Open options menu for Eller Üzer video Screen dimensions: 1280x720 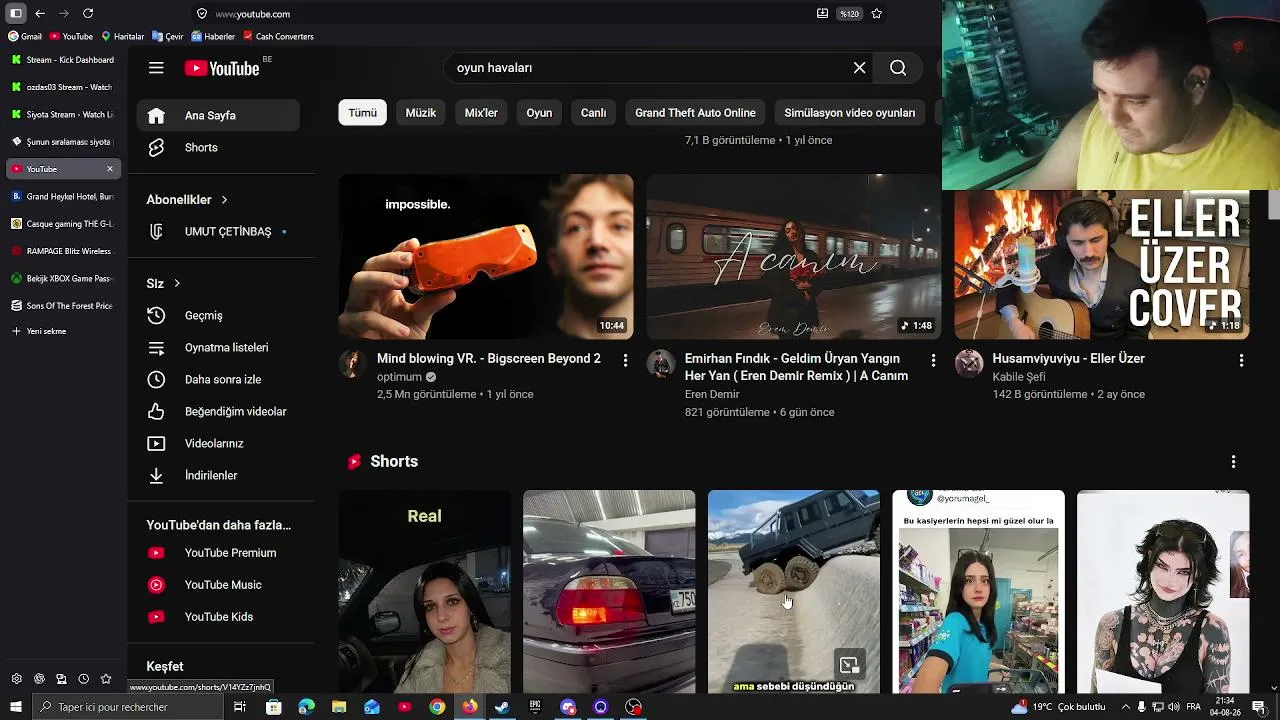pos(1242,360)
